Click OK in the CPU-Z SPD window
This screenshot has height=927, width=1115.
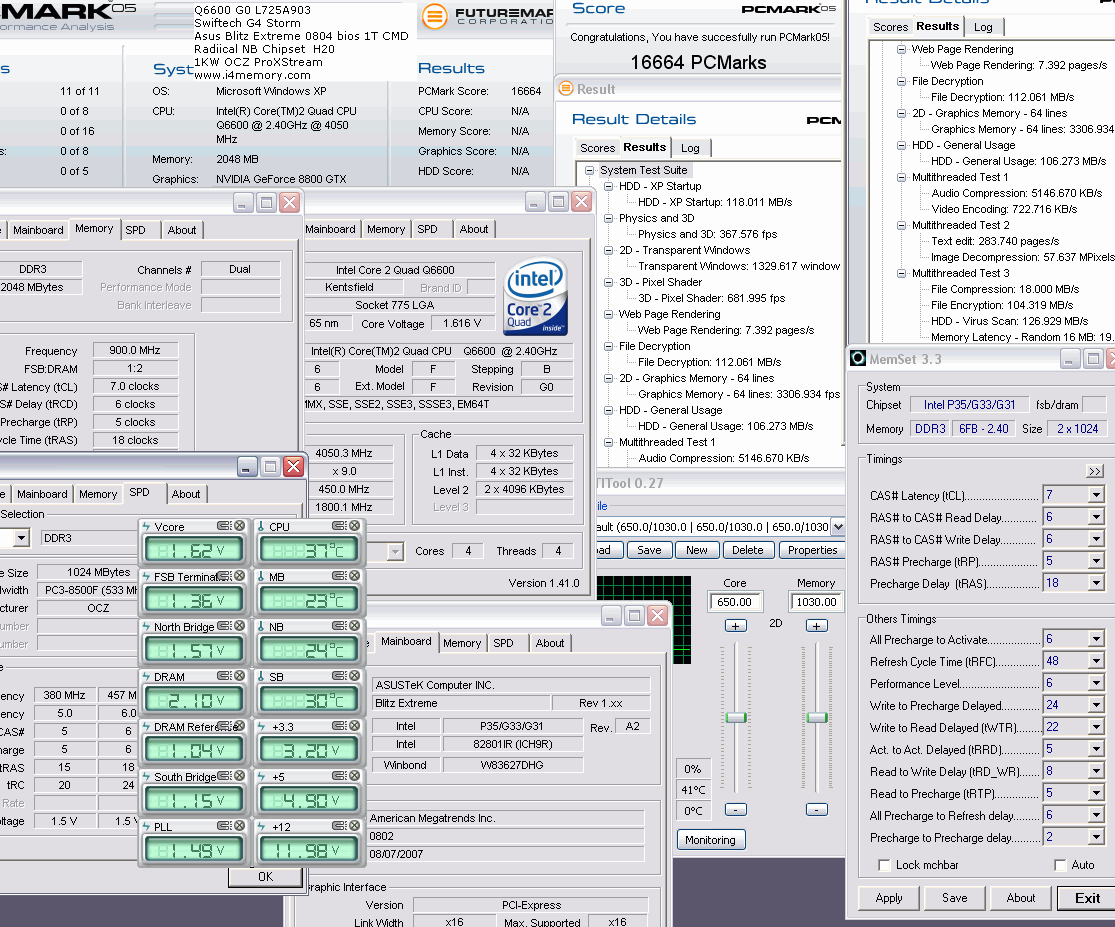[x=265, y=877]
